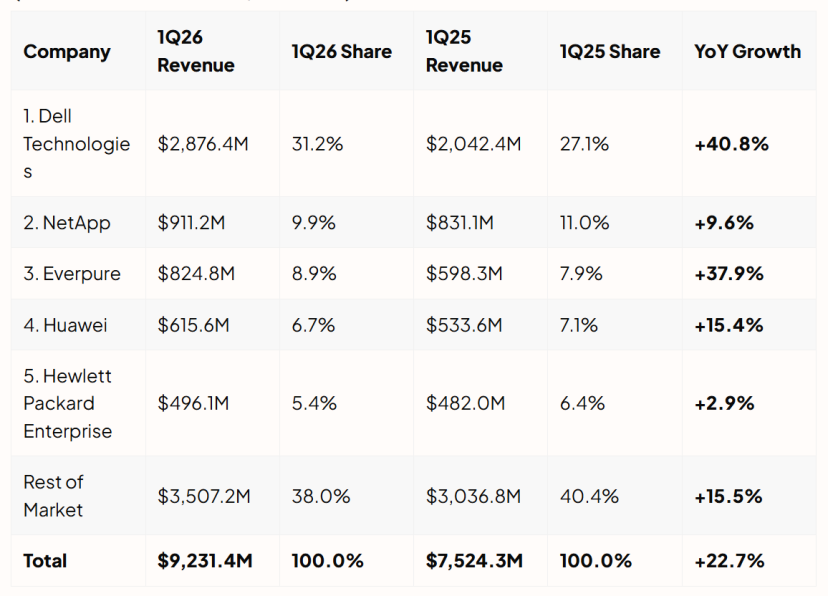828x596 pixels.
Task: Click the $9,231.4M total revenue
Action: pos(205,561)
